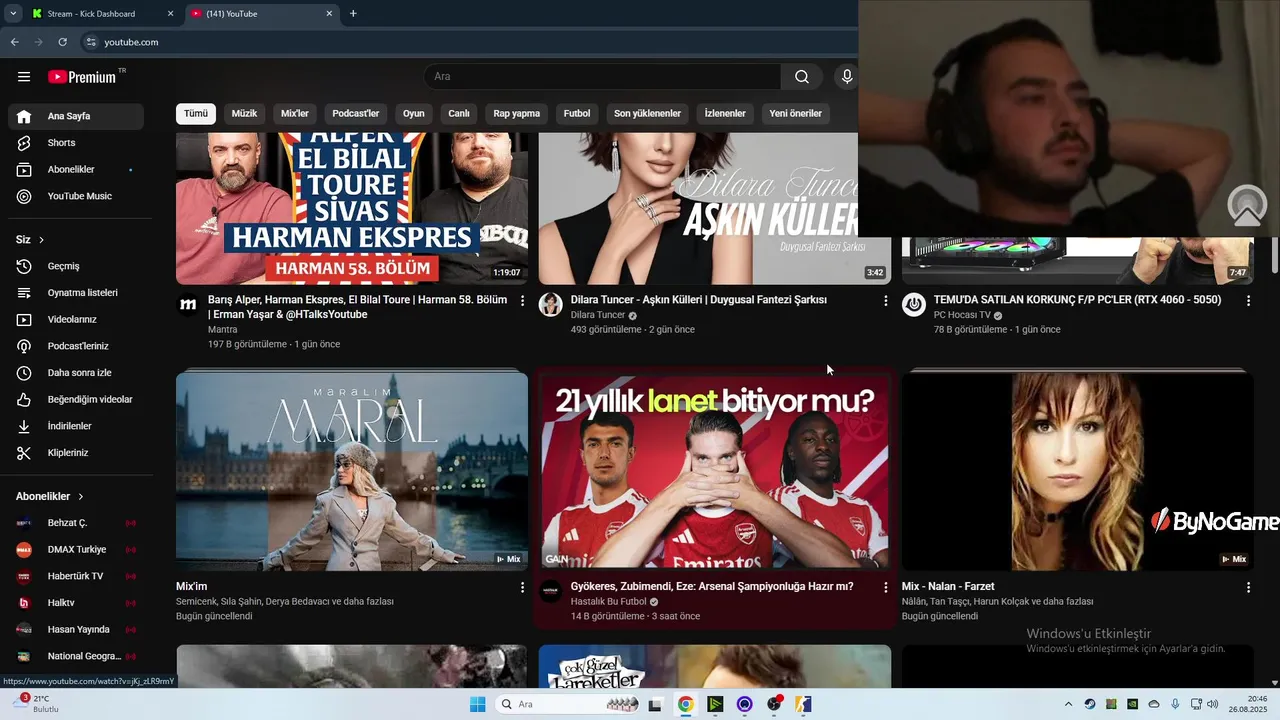
Task: Open a new Chrome tab
Action: [x=353, y=14]
